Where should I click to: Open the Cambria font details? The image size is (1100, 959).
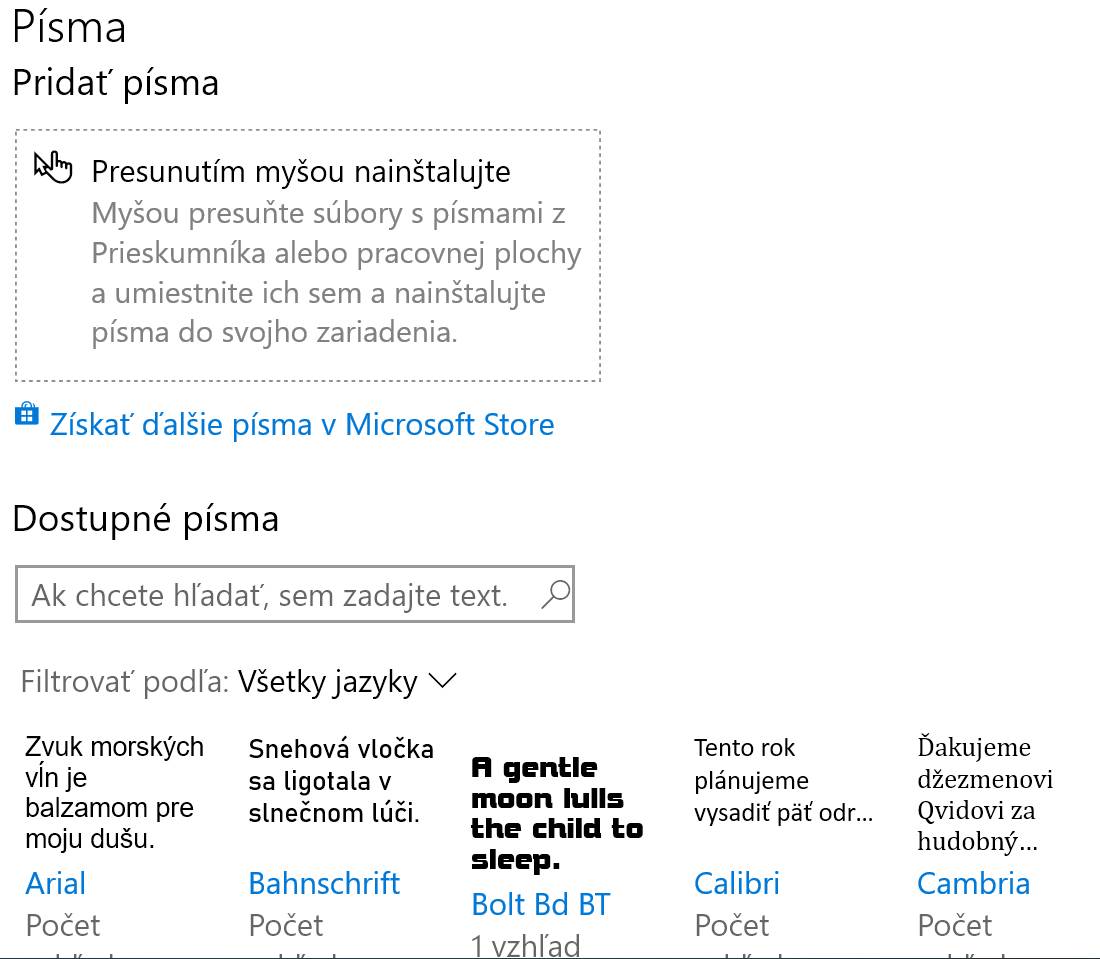[x=973, y=883]
